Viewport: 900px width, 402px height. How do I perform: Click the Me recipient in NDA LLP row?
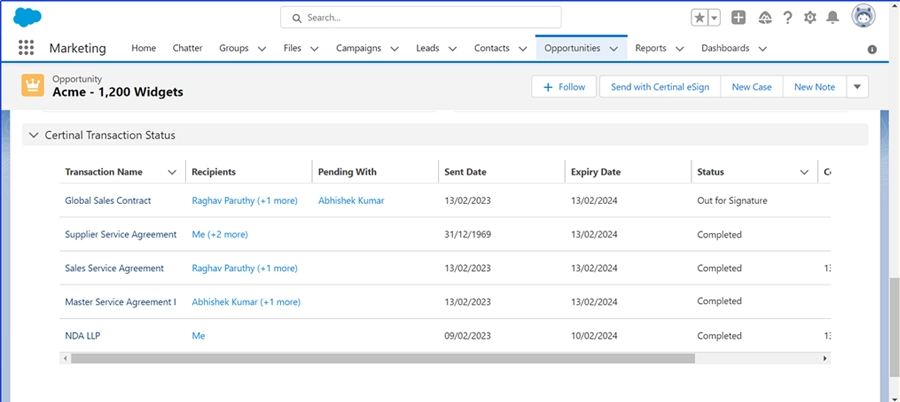pos(198,335)
